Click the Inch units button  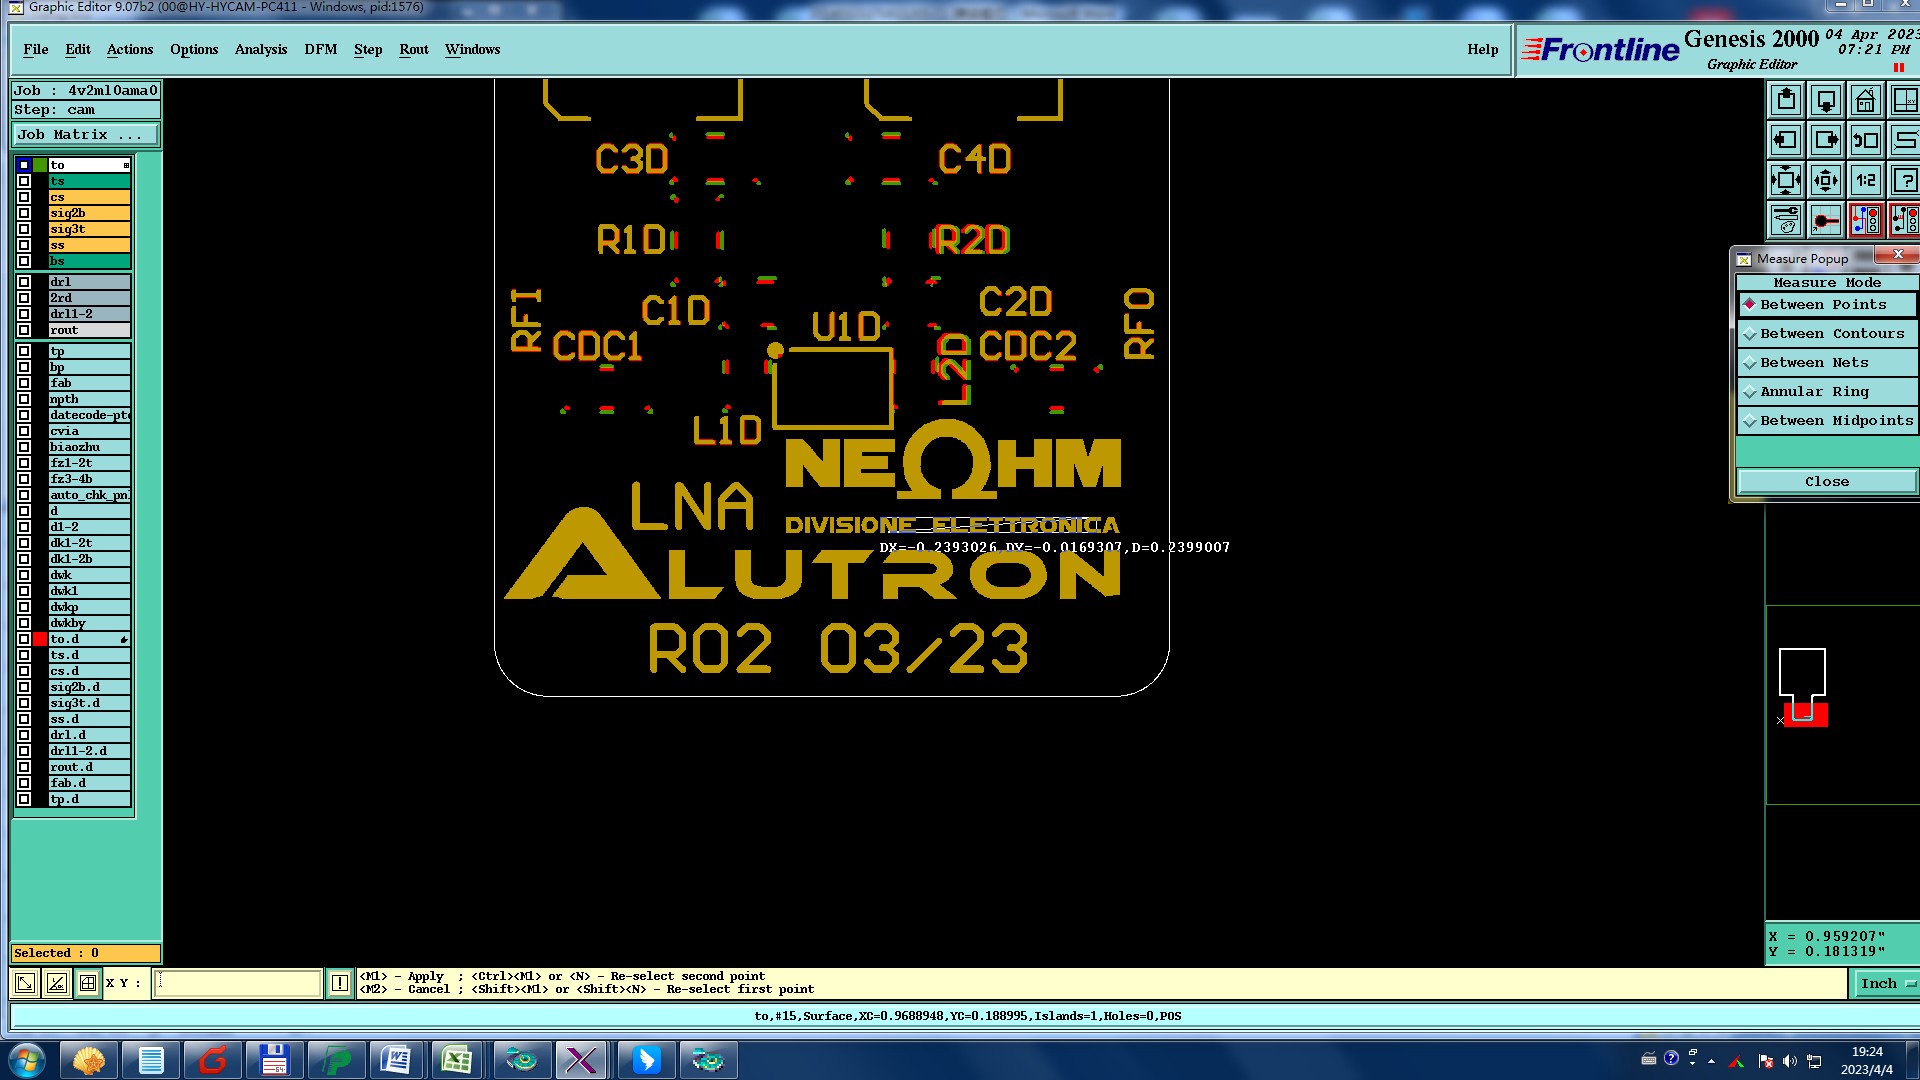(x=1886, y=983)
